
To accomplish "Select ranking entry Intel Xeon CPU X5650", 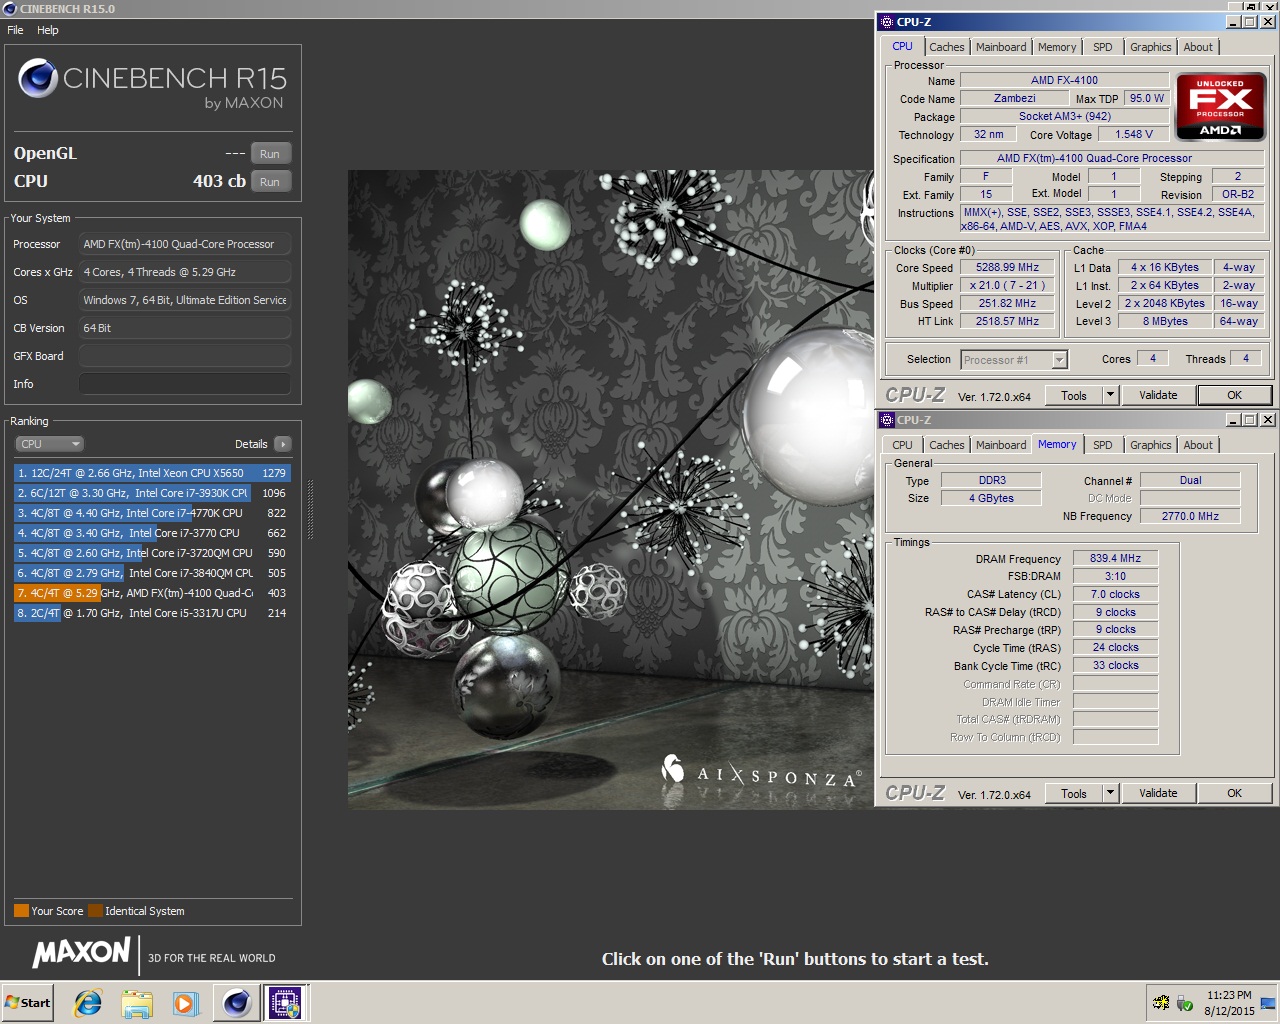I will pos(152,473).
